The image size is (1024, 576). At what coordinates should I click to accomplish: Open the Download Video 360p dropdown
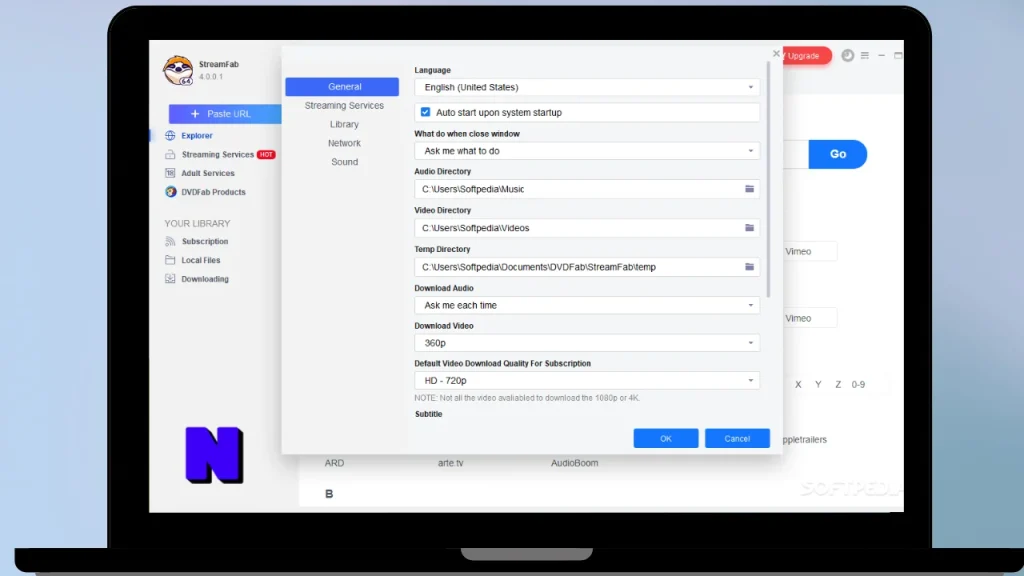click(x=586, y=343)
